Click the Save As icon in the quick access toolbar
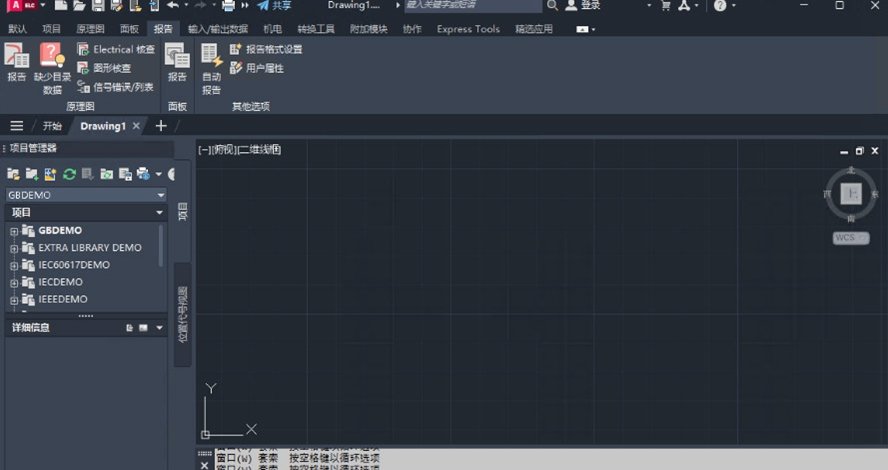This screenshot has height=470, width=888. pos(116,6)
